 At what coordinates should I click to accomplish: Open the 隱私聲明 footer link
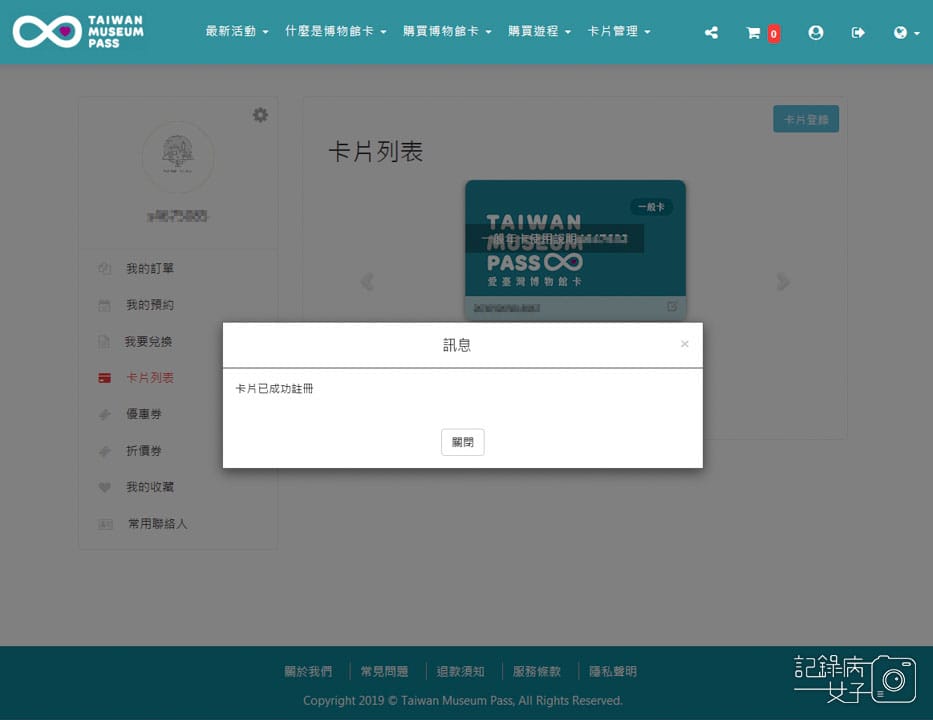tap(612, 672)
